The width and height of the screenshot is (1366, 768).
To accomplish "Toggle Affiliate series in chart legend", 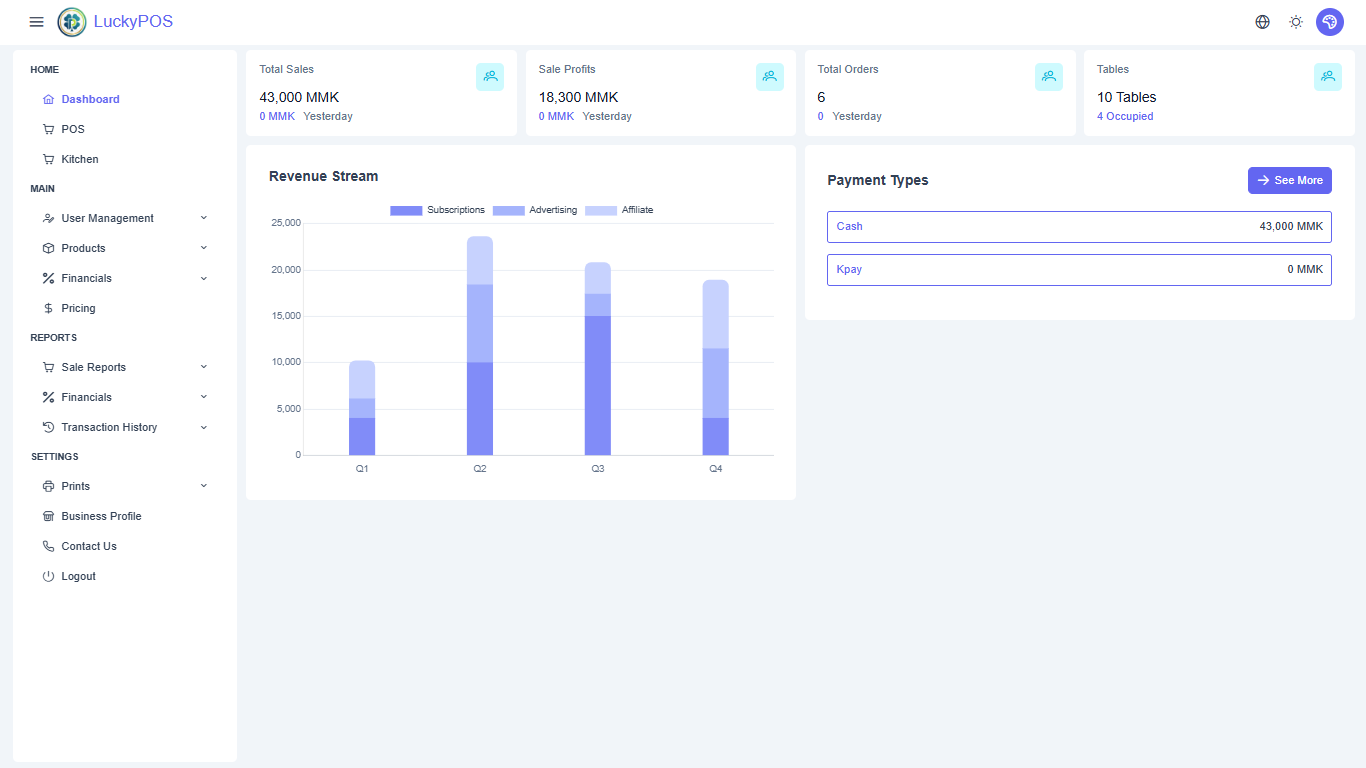I will coord(619,210).
